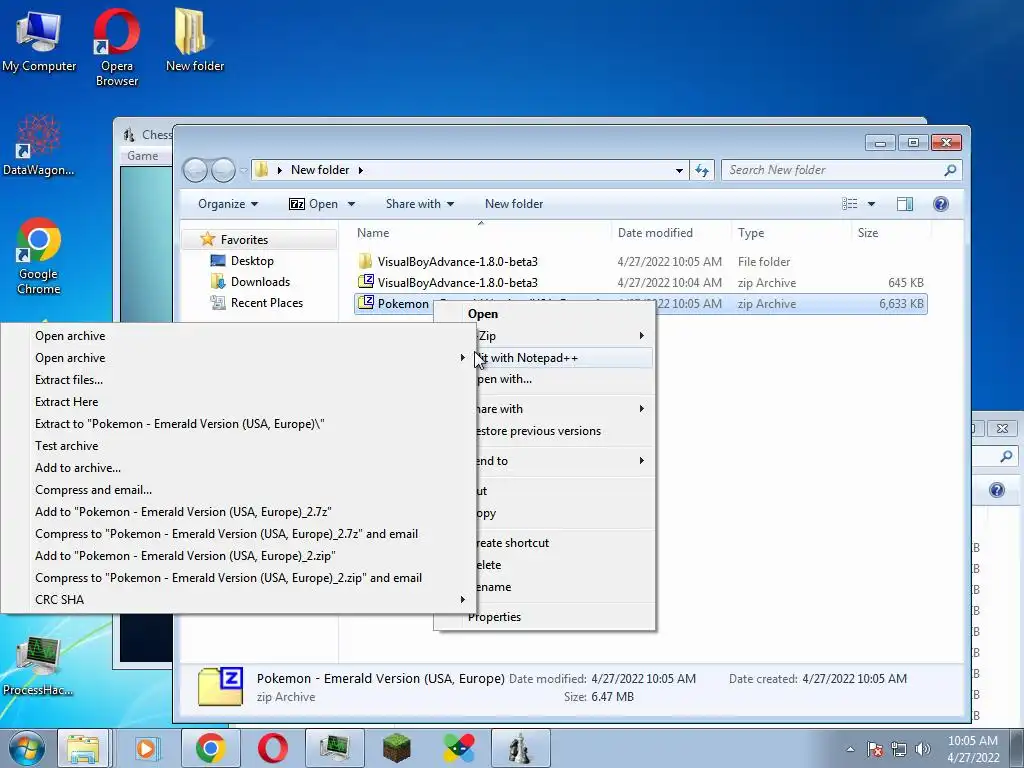
Task: Toggle the preview pane icon
Action: [x=904, y=204]
